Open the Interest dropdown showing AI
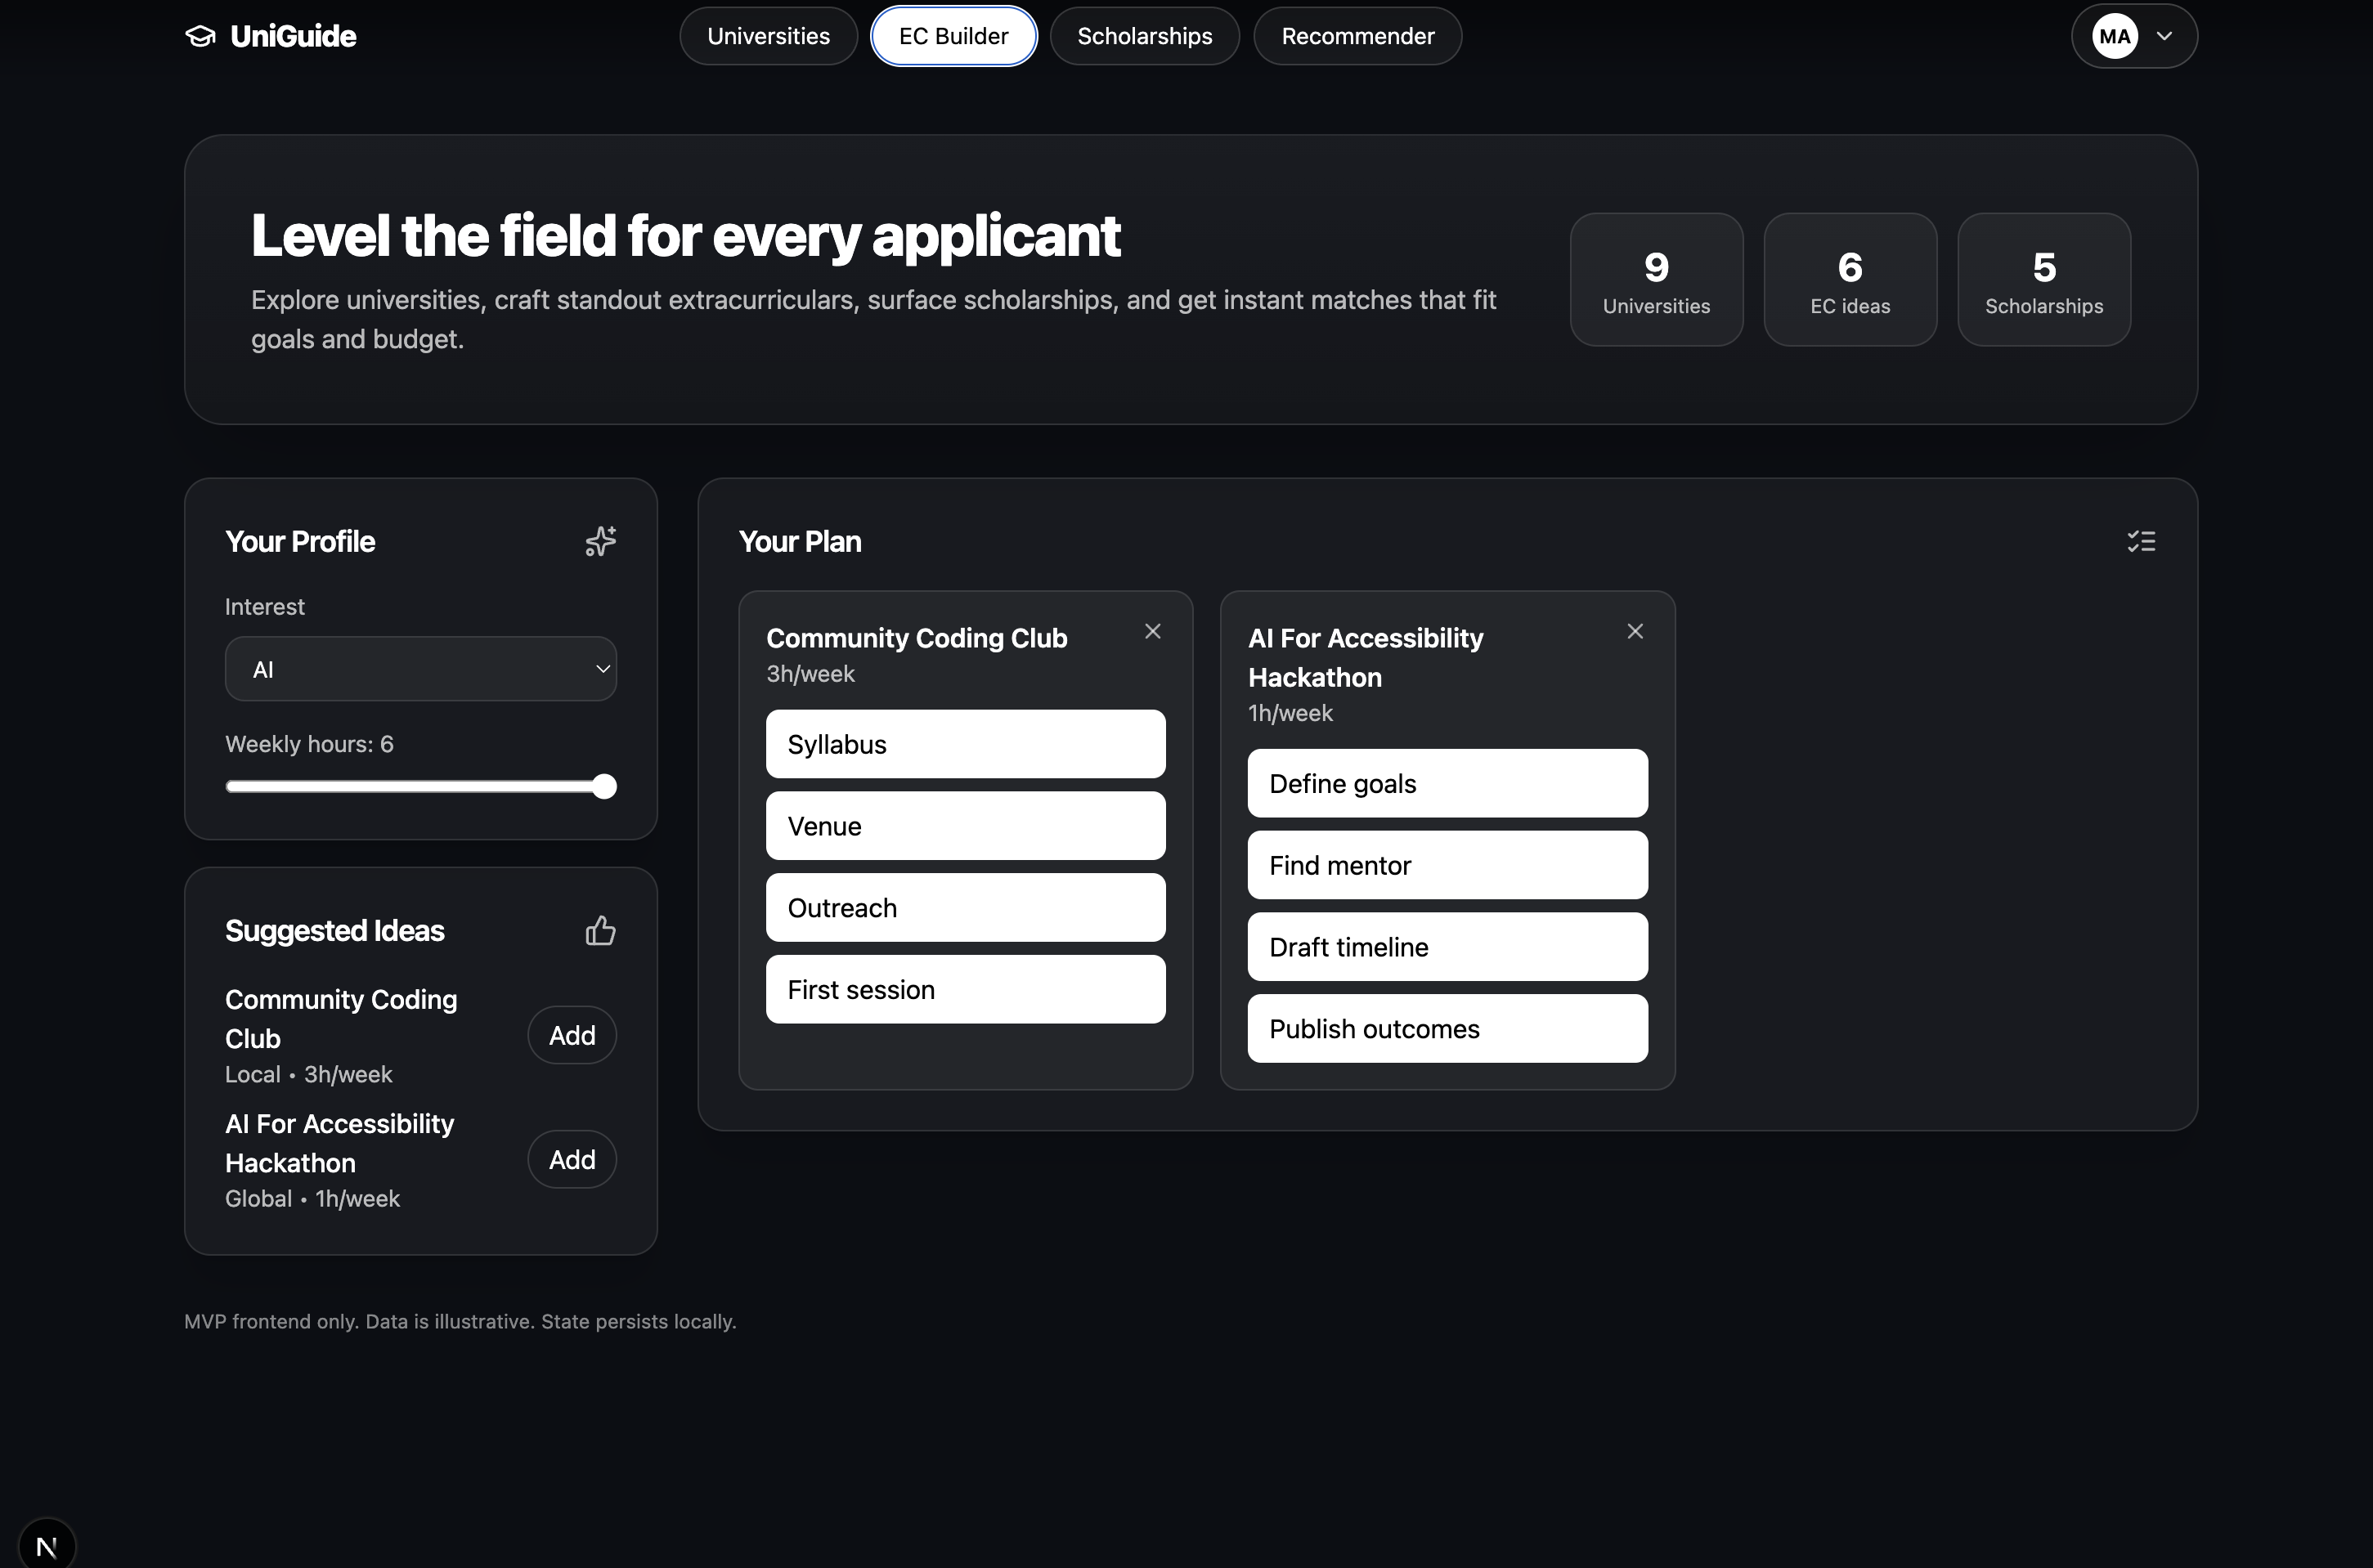 point(420,669)
